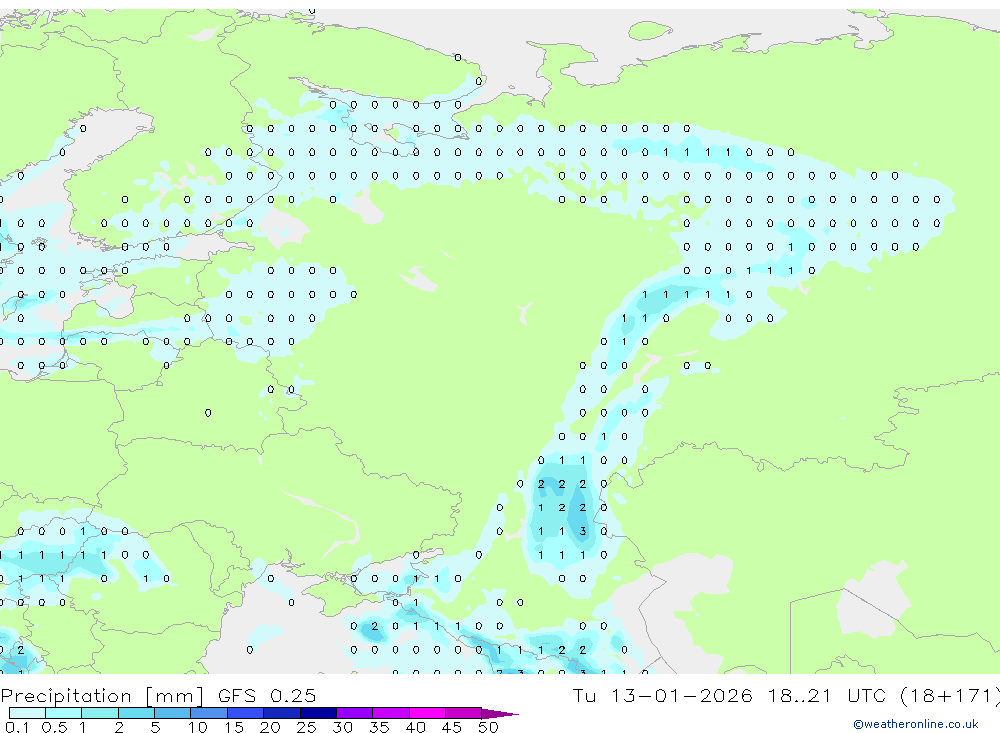The height and width of the screenshot is (733, 1000).
Task: Click the legend label "0.1"
Action: 17,727
